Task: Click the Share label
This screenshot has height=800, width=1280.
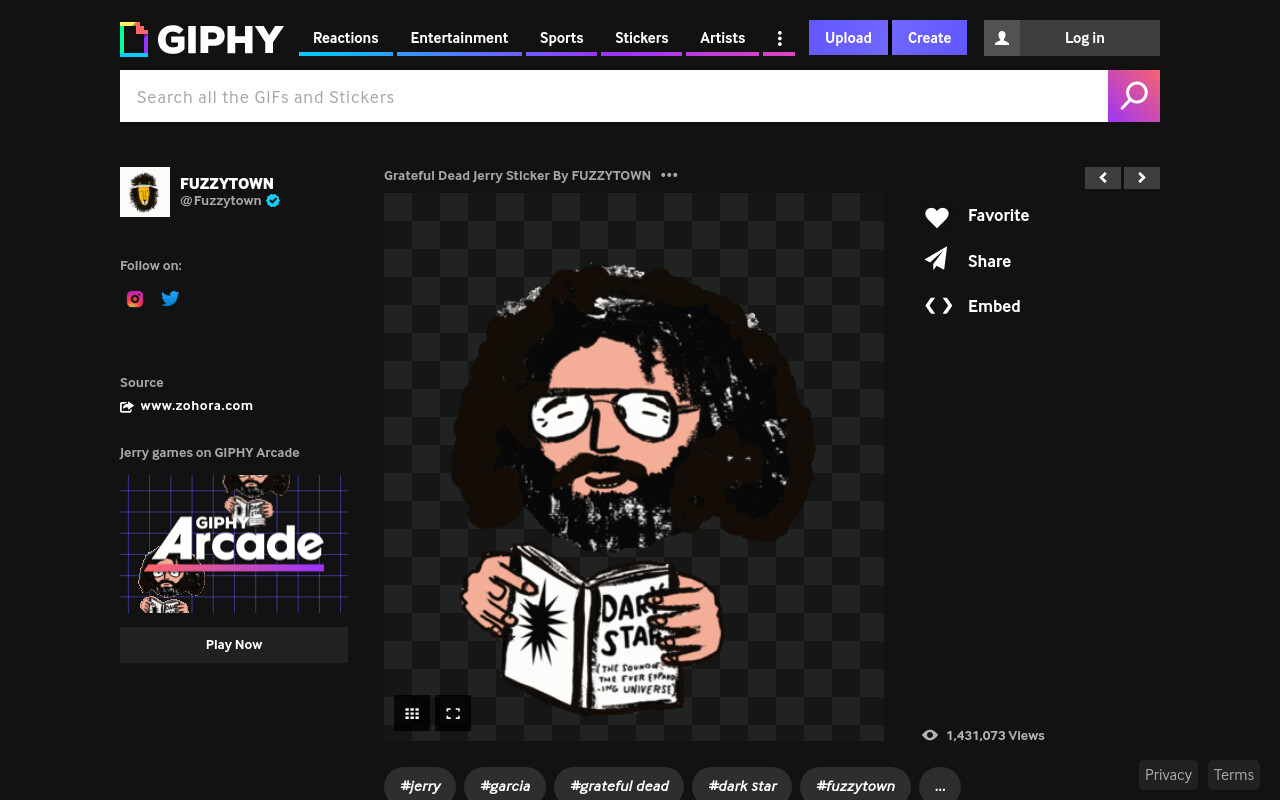Action: coord(989,261)
